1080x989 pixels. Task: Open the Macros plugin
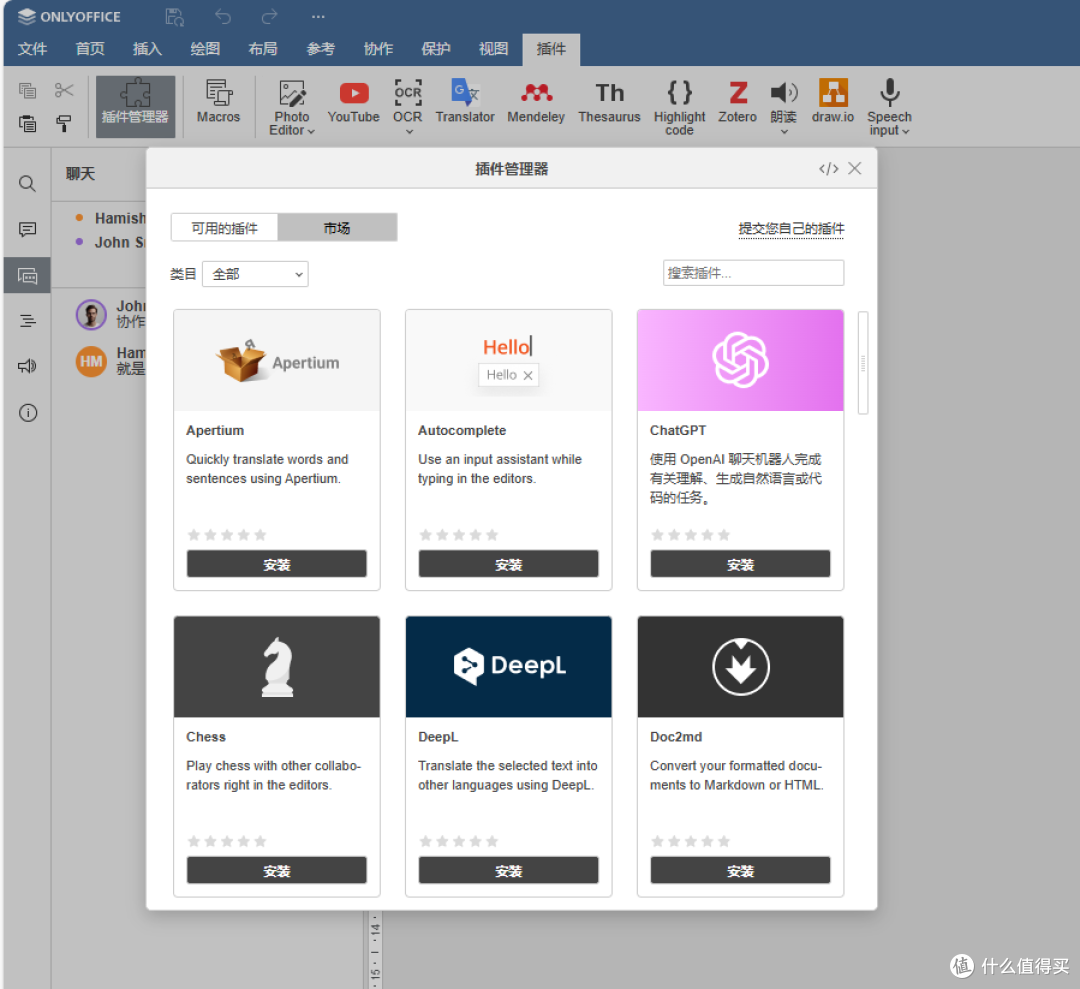click(218, 102)
